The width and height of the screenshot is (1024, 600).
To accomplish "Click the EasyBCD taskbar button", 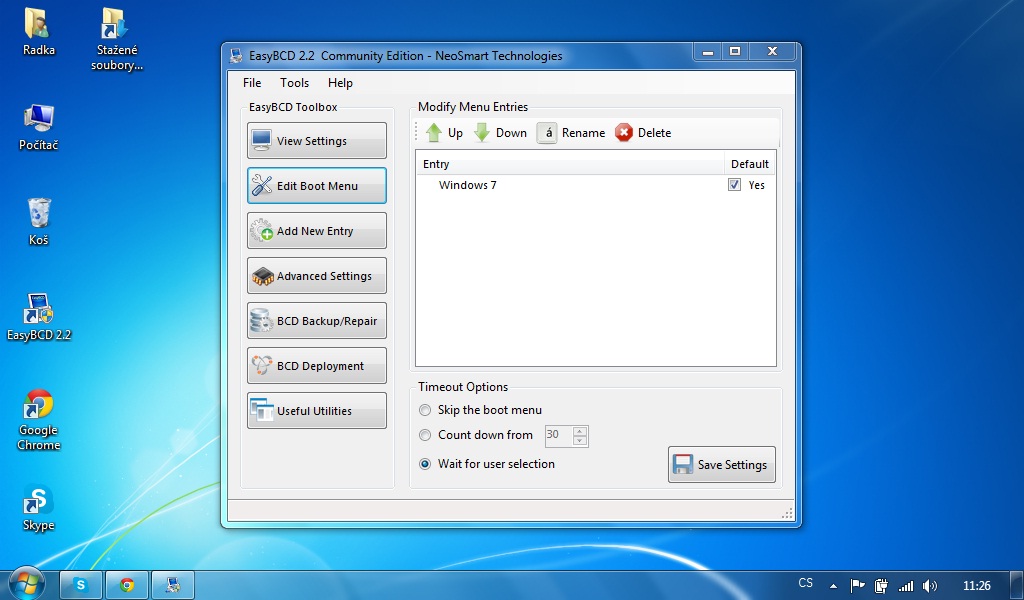I will point(173,585).
